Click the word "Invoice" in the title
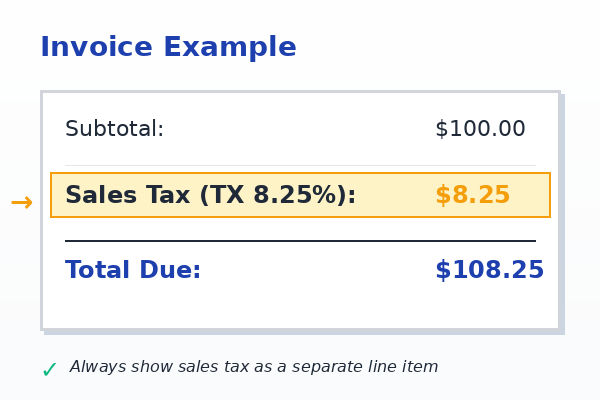This screenshot has width=600, height=400. pyautogui.click(x=96, y=48)
